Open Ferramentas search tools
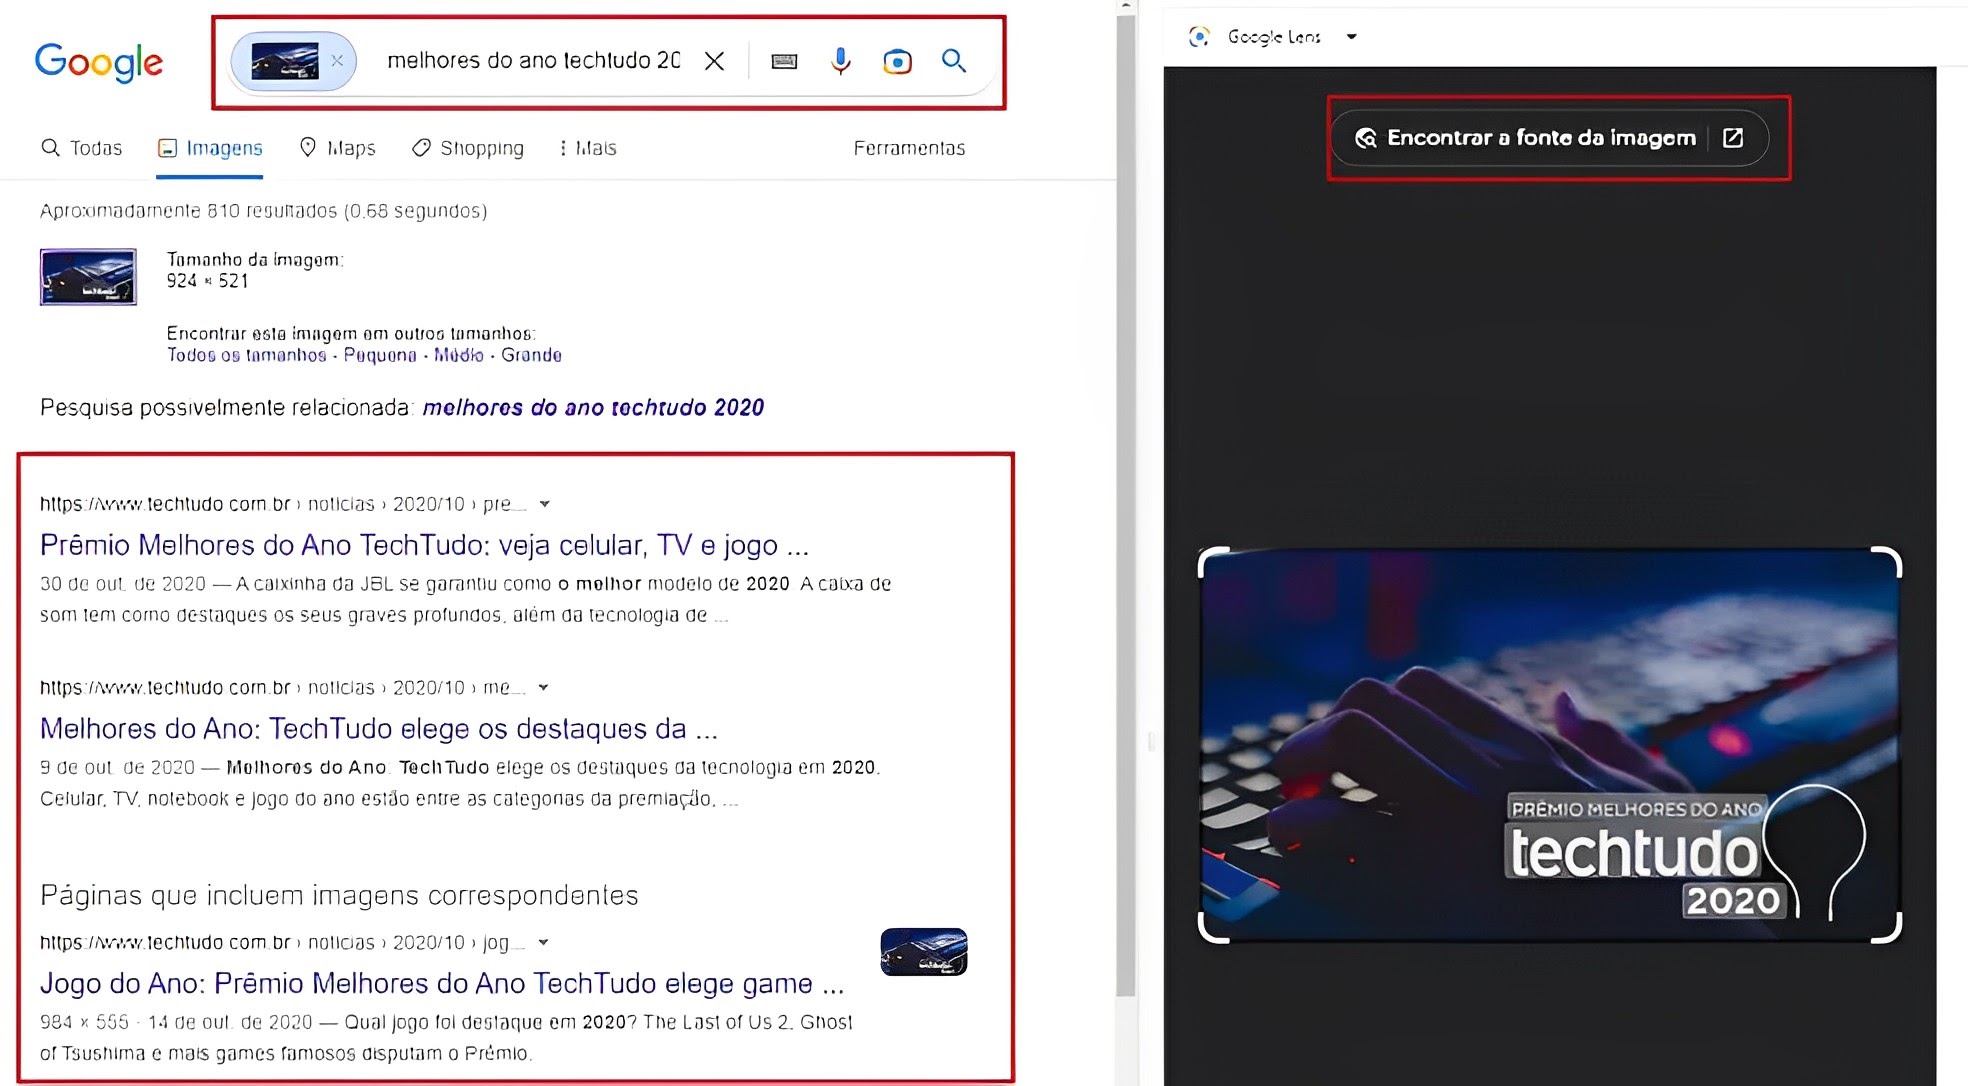The image size is (1968, 1086). [x=909, y=148]
